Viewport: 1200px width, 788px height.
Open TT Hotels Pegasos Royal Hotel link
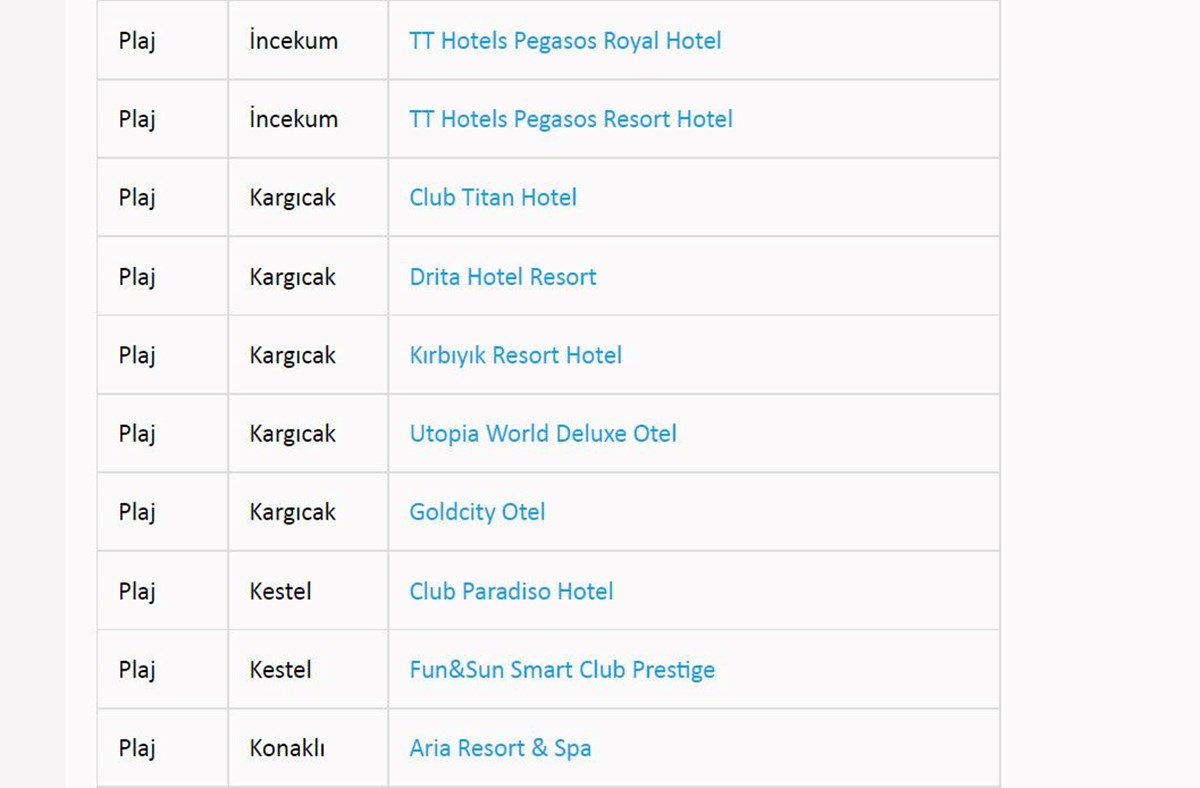pyautogui.click(x=565, y=41)
